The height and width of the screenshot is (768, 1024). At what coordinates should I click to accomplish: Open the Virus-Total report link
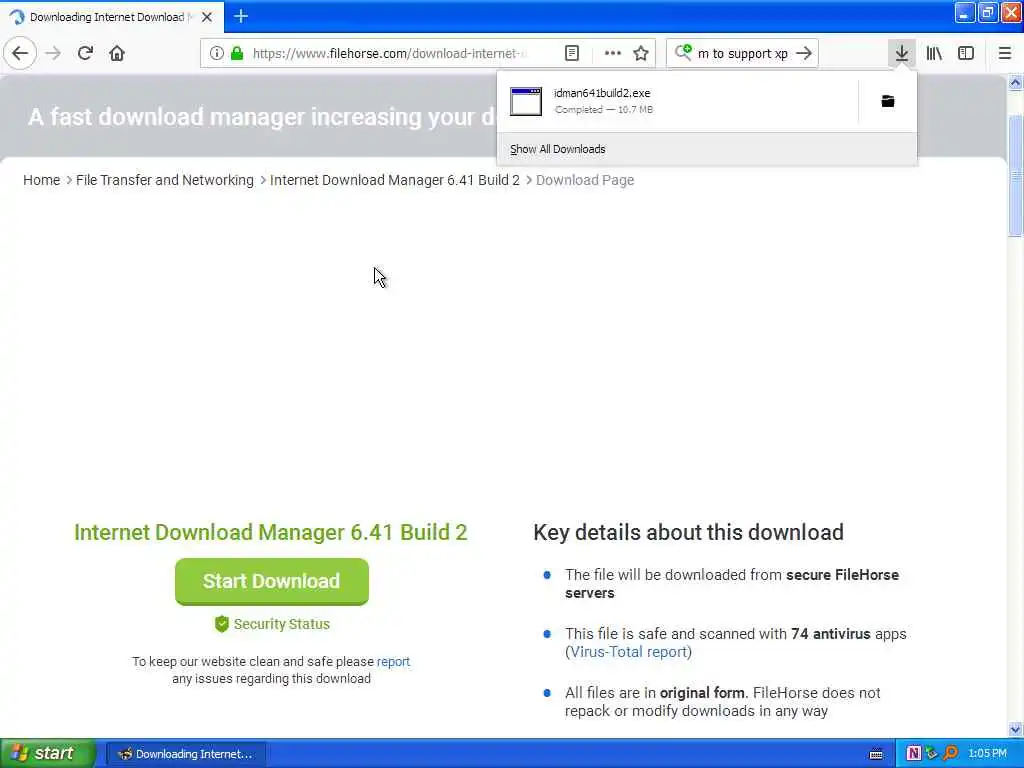point(628,652)
